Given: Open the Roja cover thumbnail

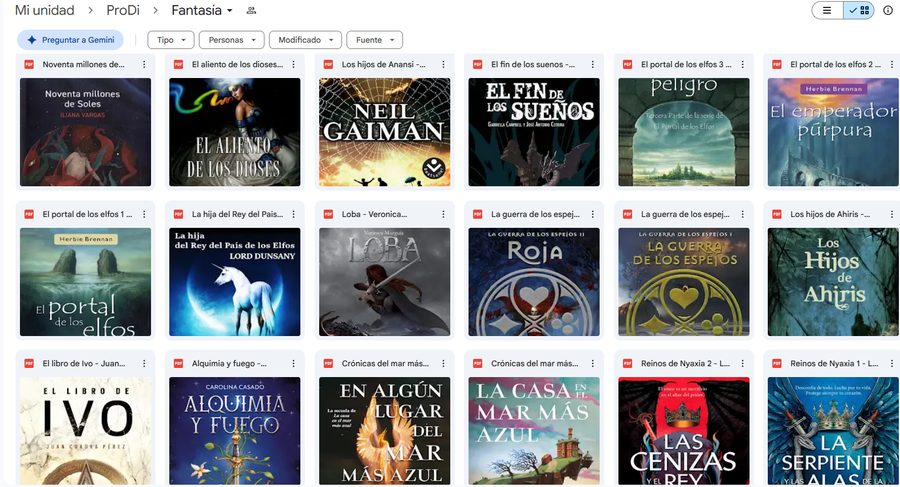Looking at the screenshot, I should tap(534, 282).
